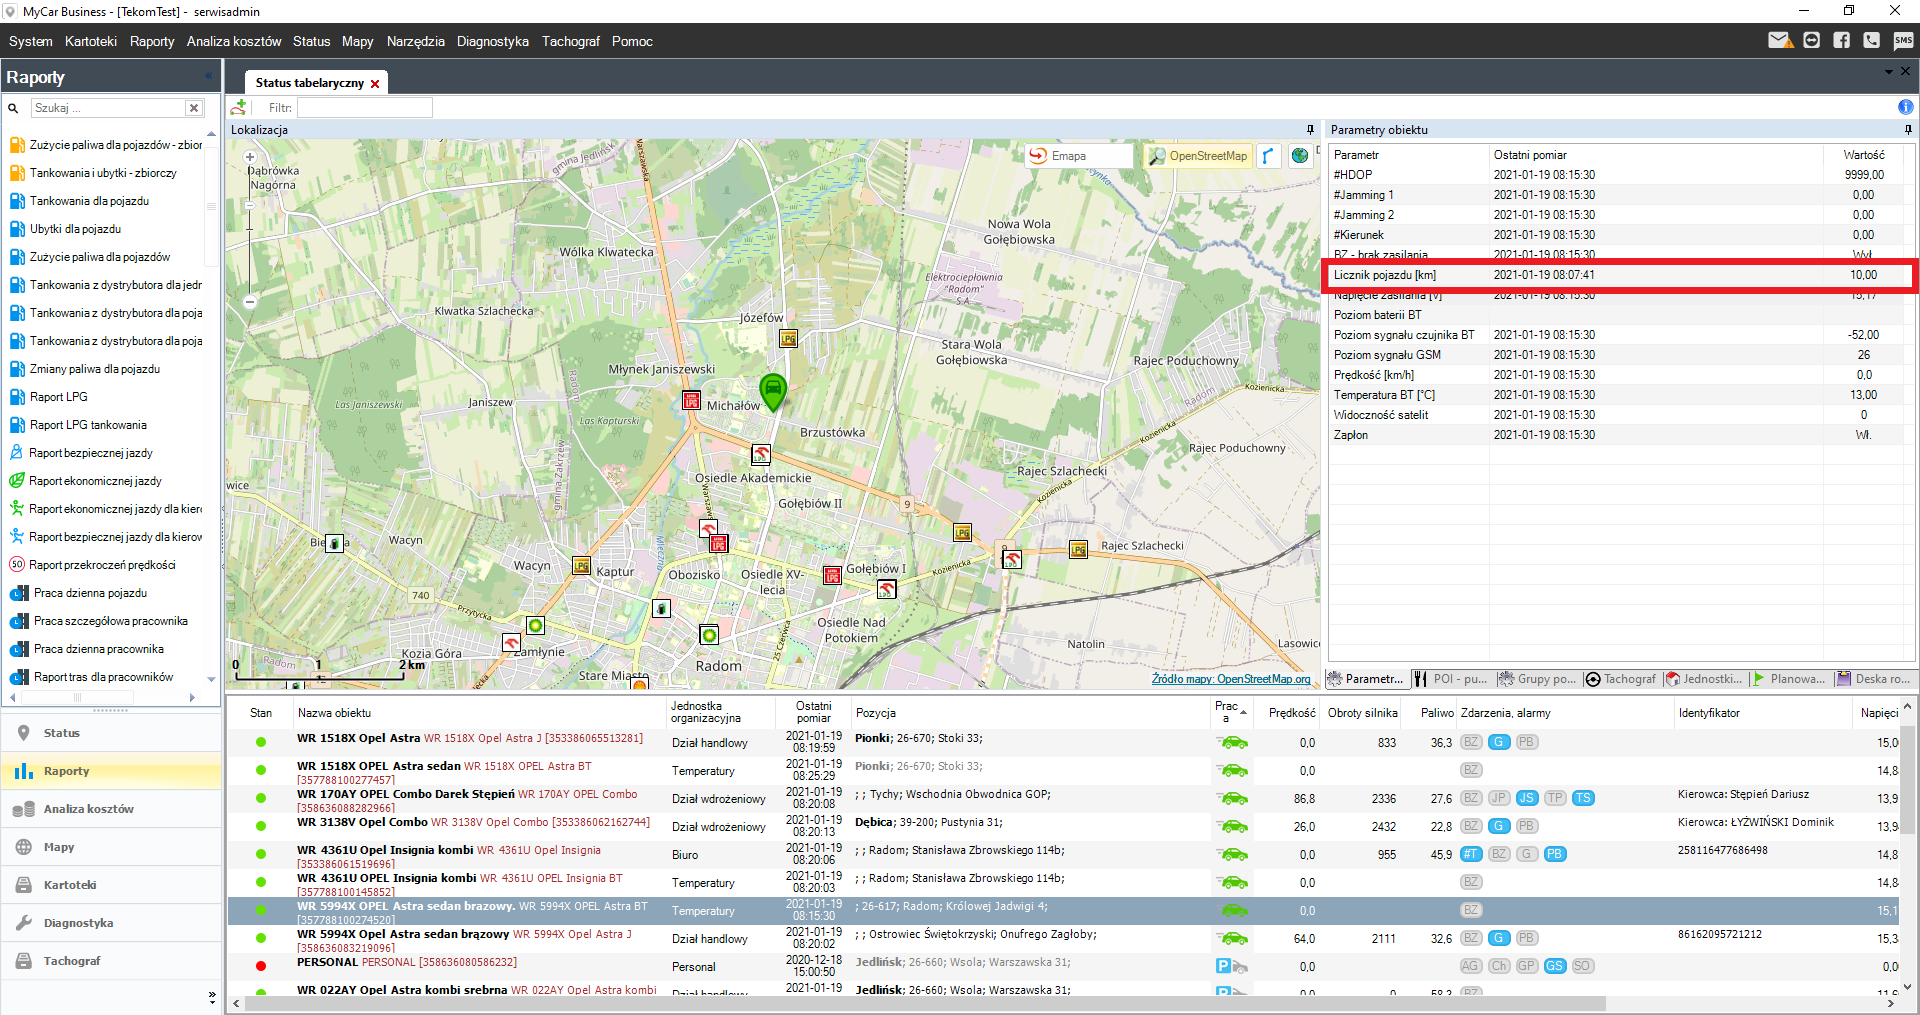This screenshot has height=1015, width=1920.
Task: Collapse the Raporty sidebar with double chevron
Action: point(209,77)
